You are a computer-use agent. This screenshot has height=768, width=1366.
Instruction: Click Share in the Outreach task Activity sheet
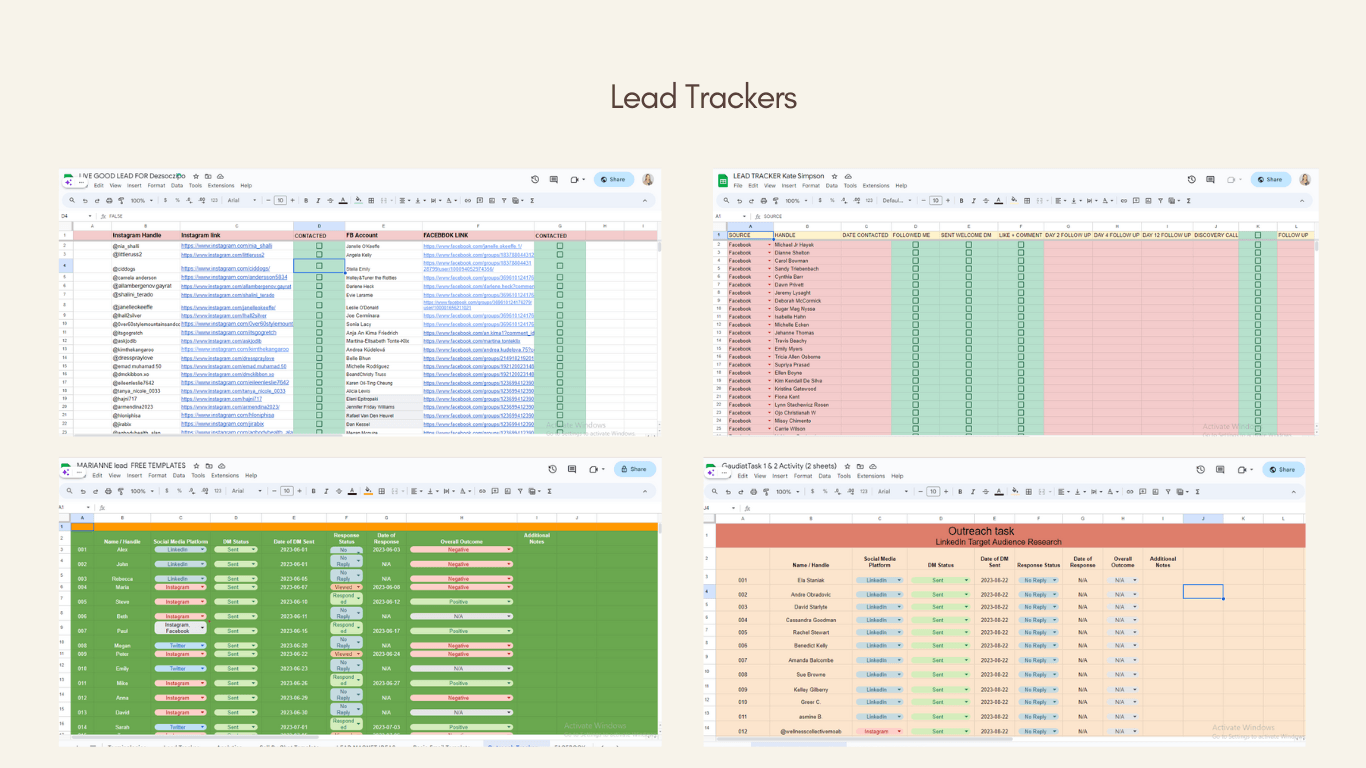1281,469
